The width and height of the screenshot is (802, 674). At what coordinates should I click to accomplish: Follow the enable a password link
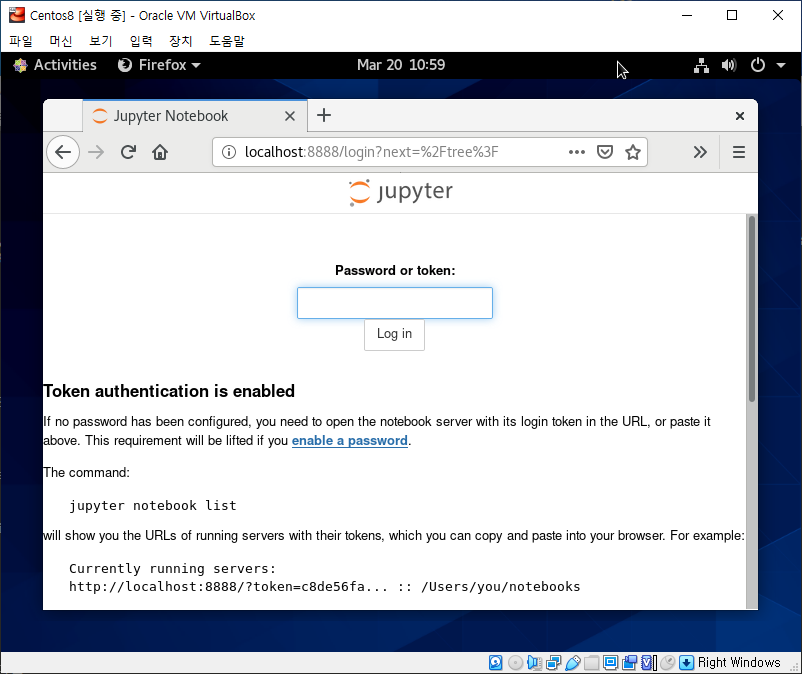[350, 440]
